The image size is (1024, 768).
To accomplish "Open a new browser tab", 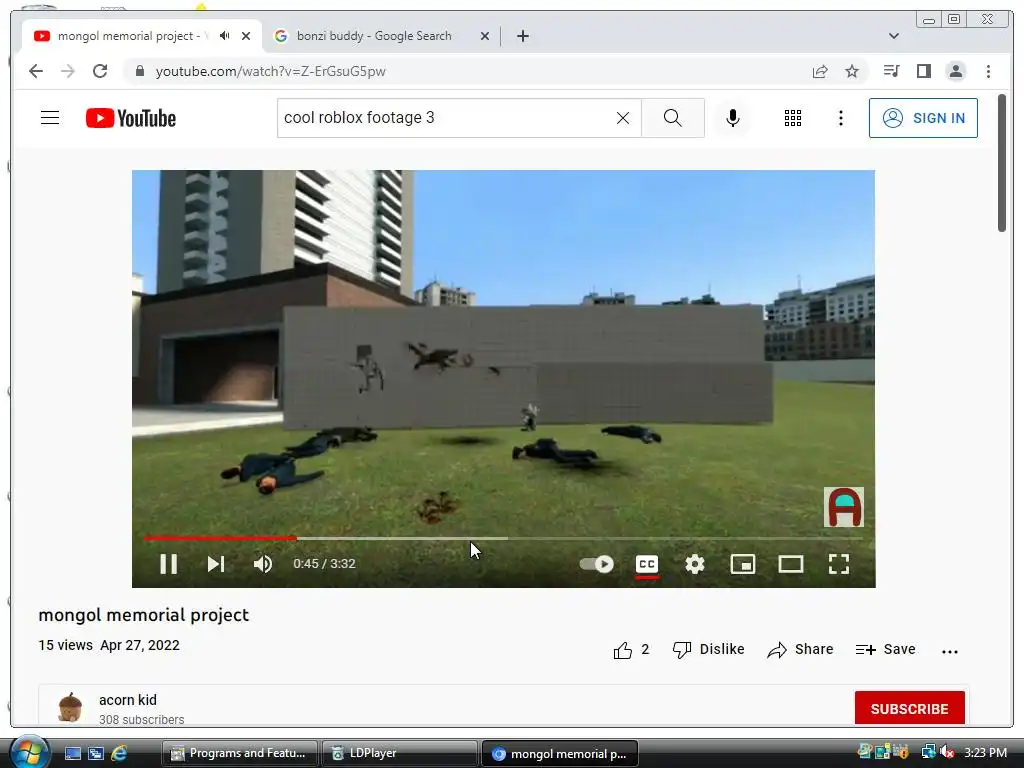I will pyautogui.click(x=522, y=36).
